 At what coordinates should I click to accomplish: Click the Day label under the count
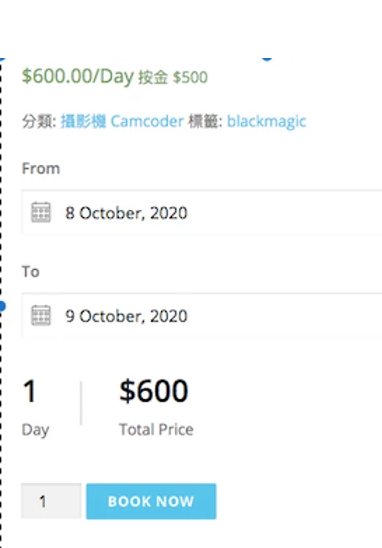[35, 430]
